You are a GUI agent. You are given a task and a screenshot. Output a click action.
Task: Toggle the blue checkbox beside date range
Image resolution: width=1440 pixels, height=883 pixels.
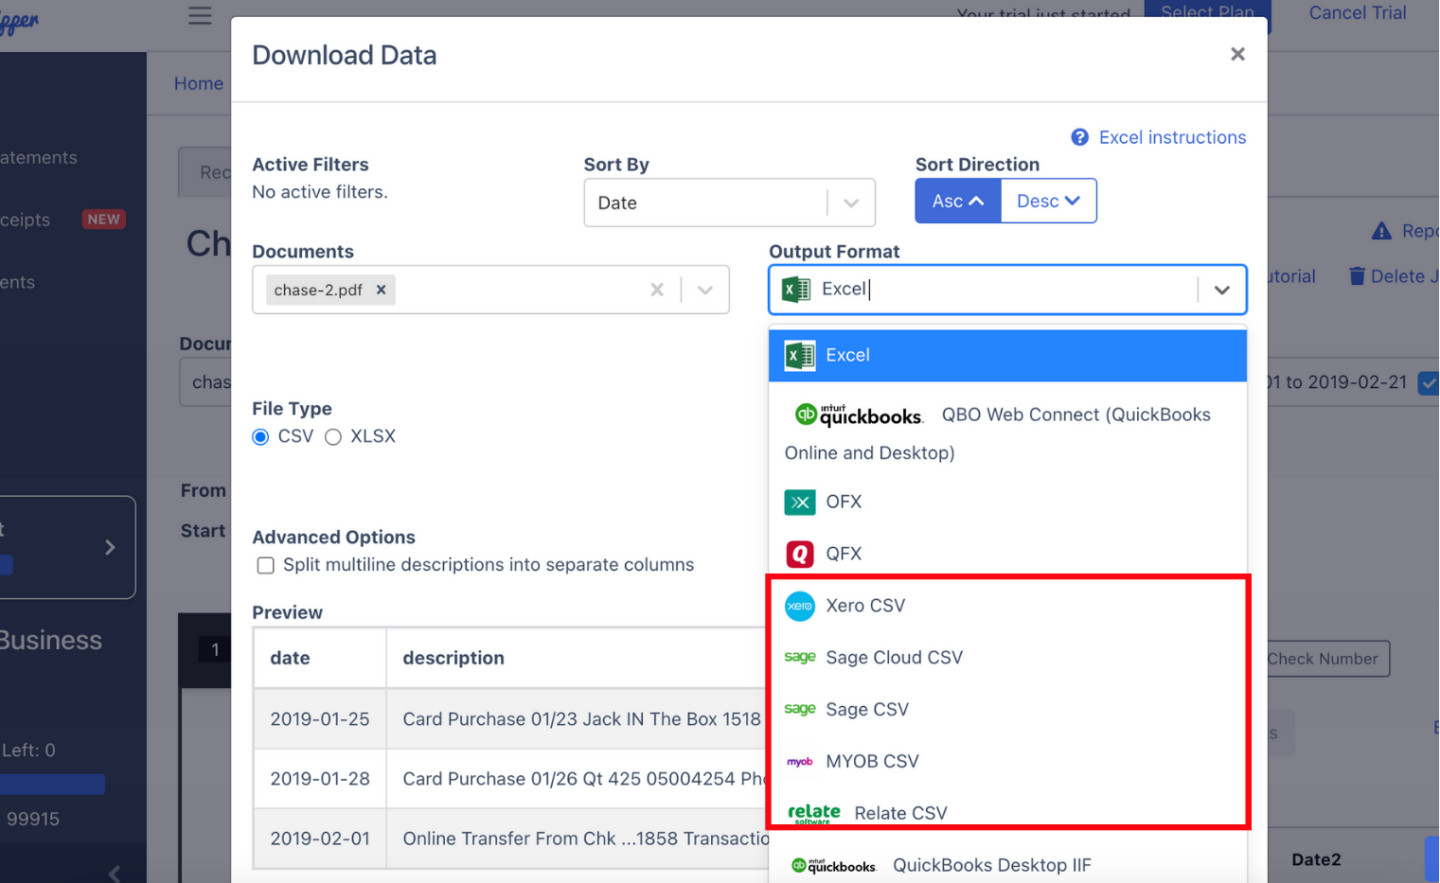[1429, 383]
